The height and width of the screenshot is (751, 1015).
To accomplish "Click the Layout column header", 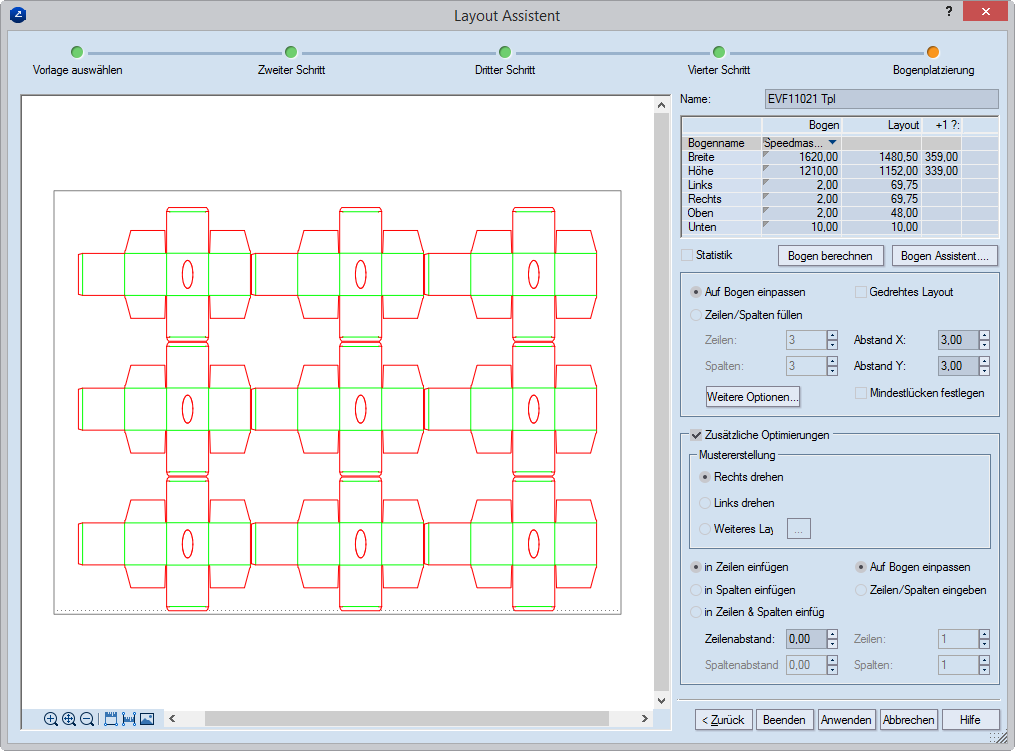I will pyautogui.click(x=882, y=125).
